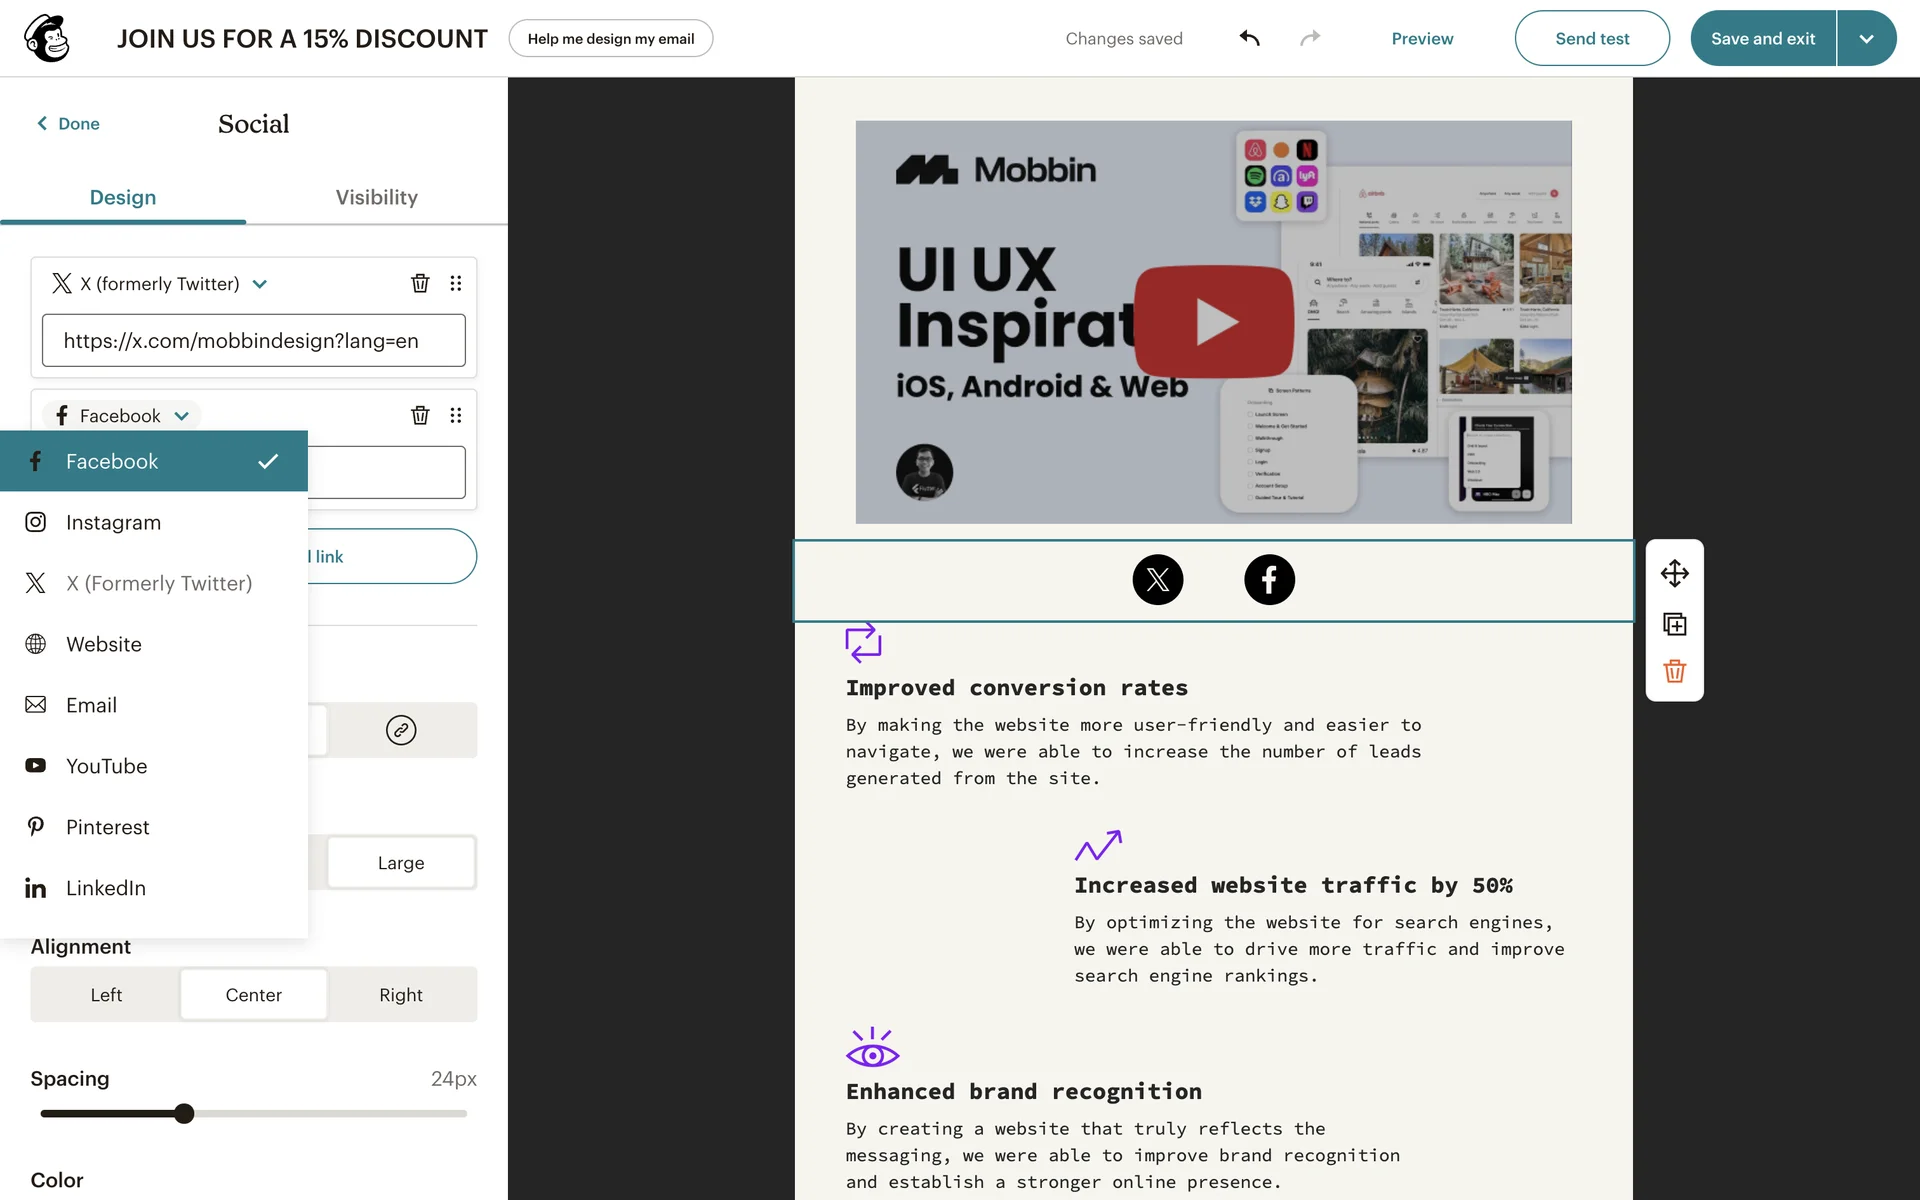Viewport: 1920px width, 1200px height.
Task: Click the Facebook icon in email preview
Action: coord(1269,580)
